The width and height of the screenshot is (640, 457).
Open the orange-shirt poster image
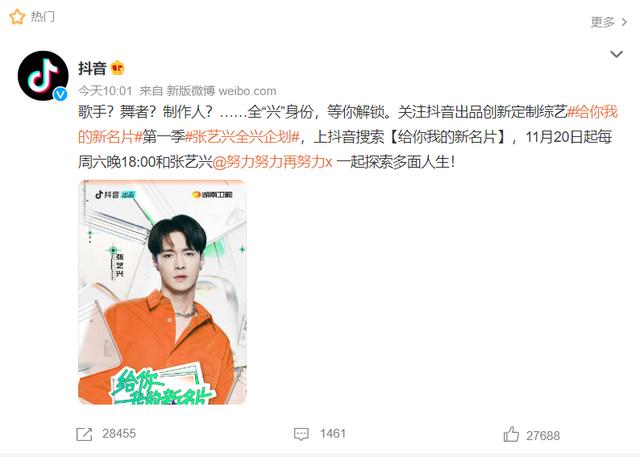click(162, 292)
